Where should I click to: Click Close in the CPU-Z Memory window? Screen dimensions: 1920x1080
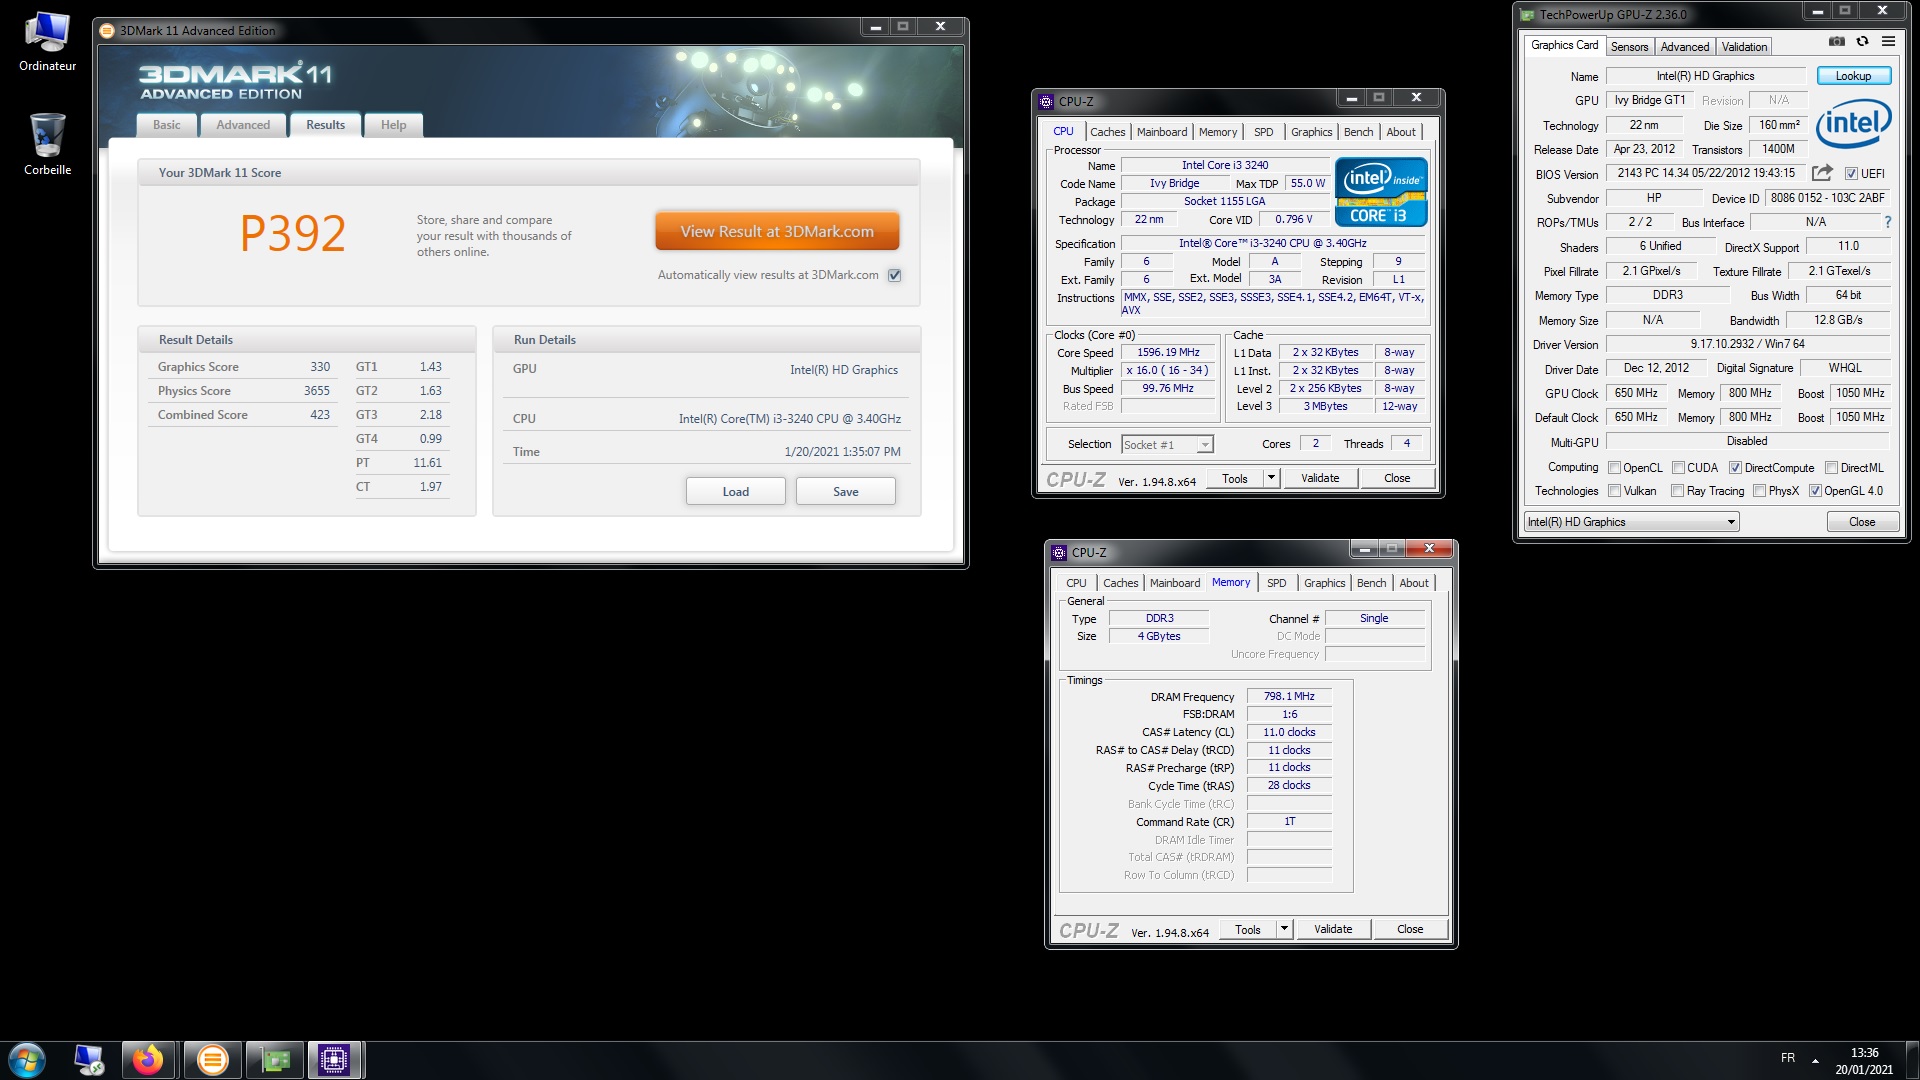click(x=1410, y=929)
